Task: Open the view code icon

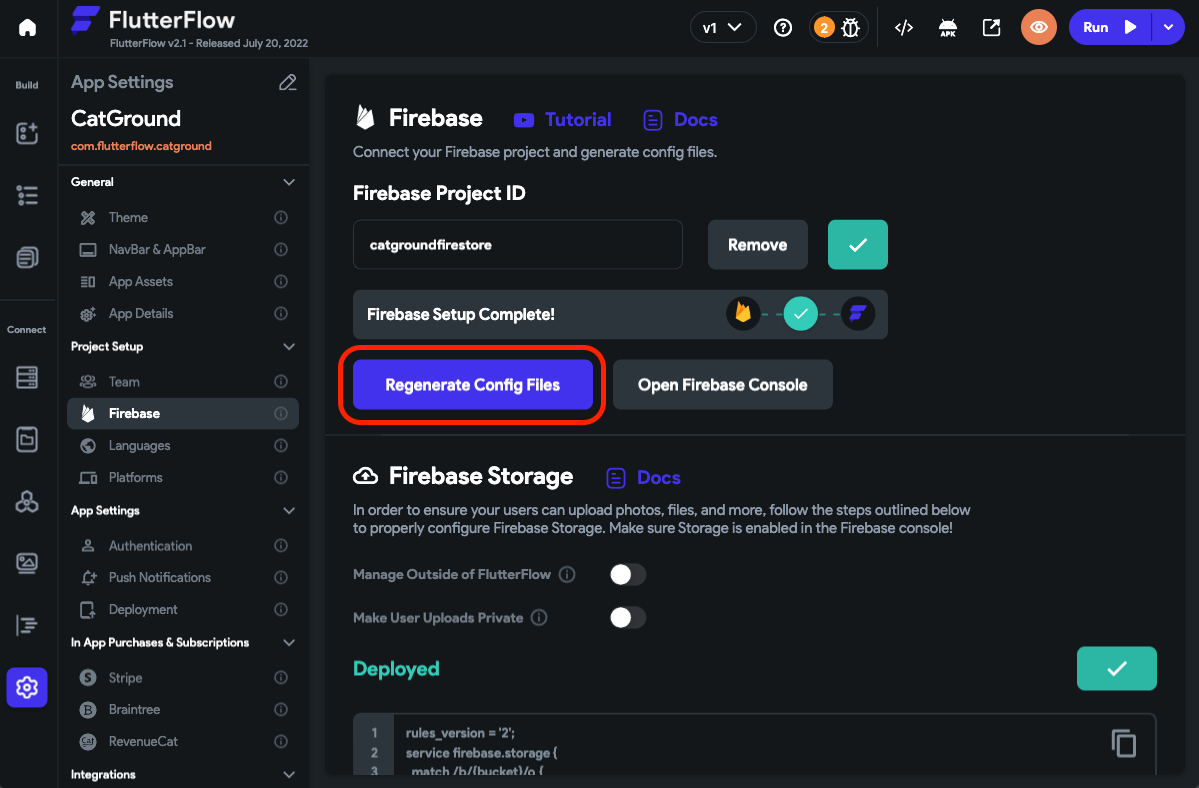Action: click(x=904, y=28)
